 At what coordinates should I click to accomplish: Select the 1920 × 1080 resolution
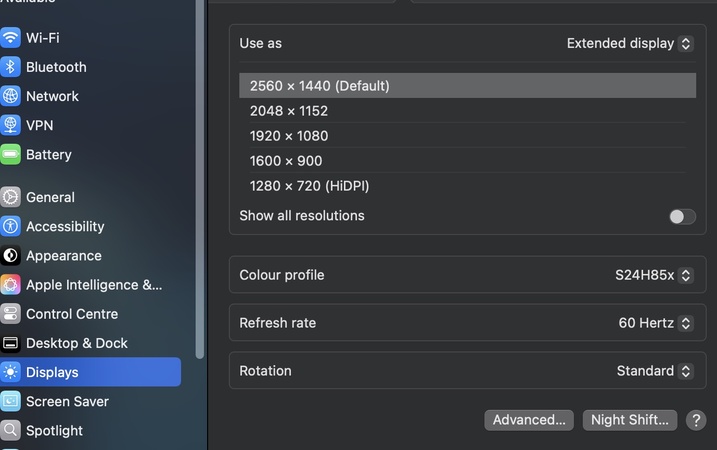(x=467, y=136)
